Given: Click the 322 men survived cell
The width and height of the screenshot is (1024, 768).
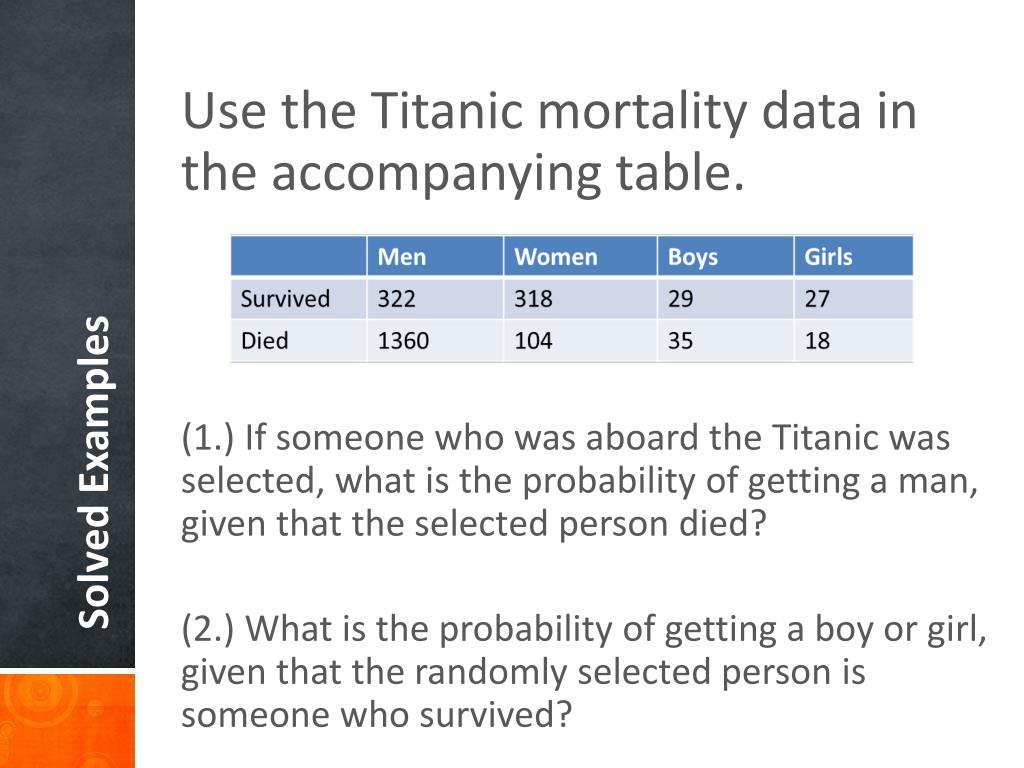Looking at the screenshot, I should pos(435,299).
